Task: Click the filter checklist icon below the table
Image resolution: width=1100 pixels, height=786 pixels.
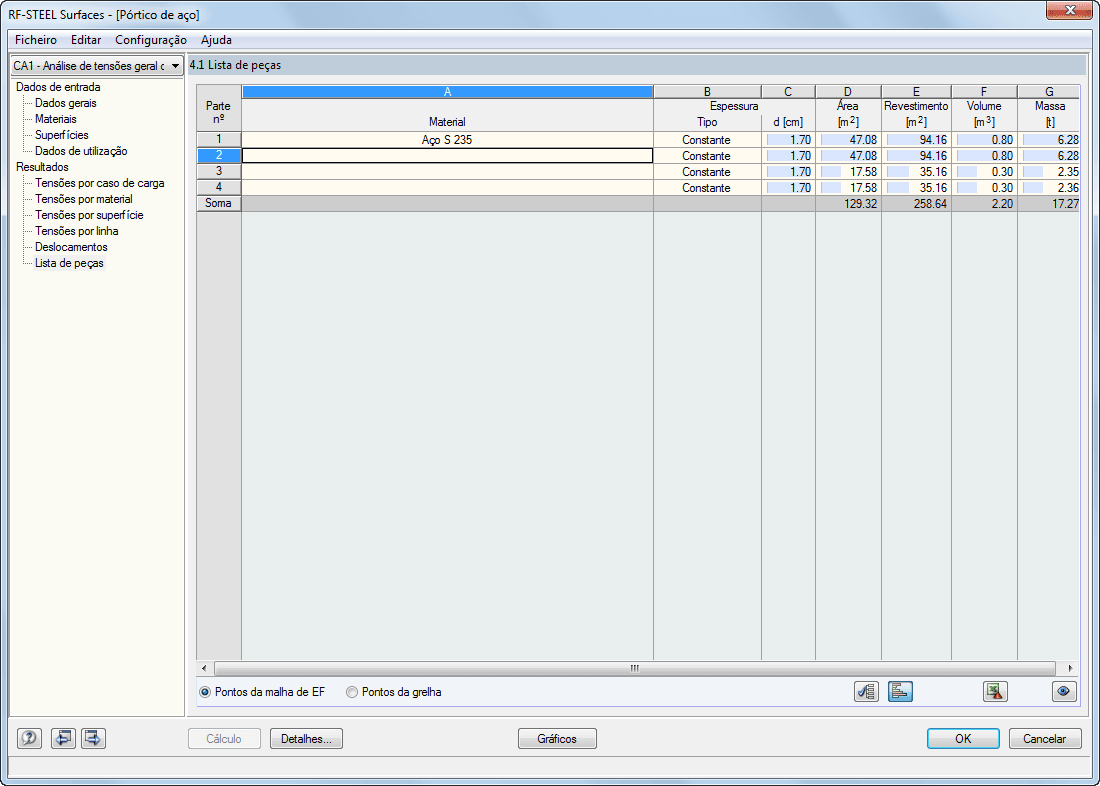Action: point(866,691)
